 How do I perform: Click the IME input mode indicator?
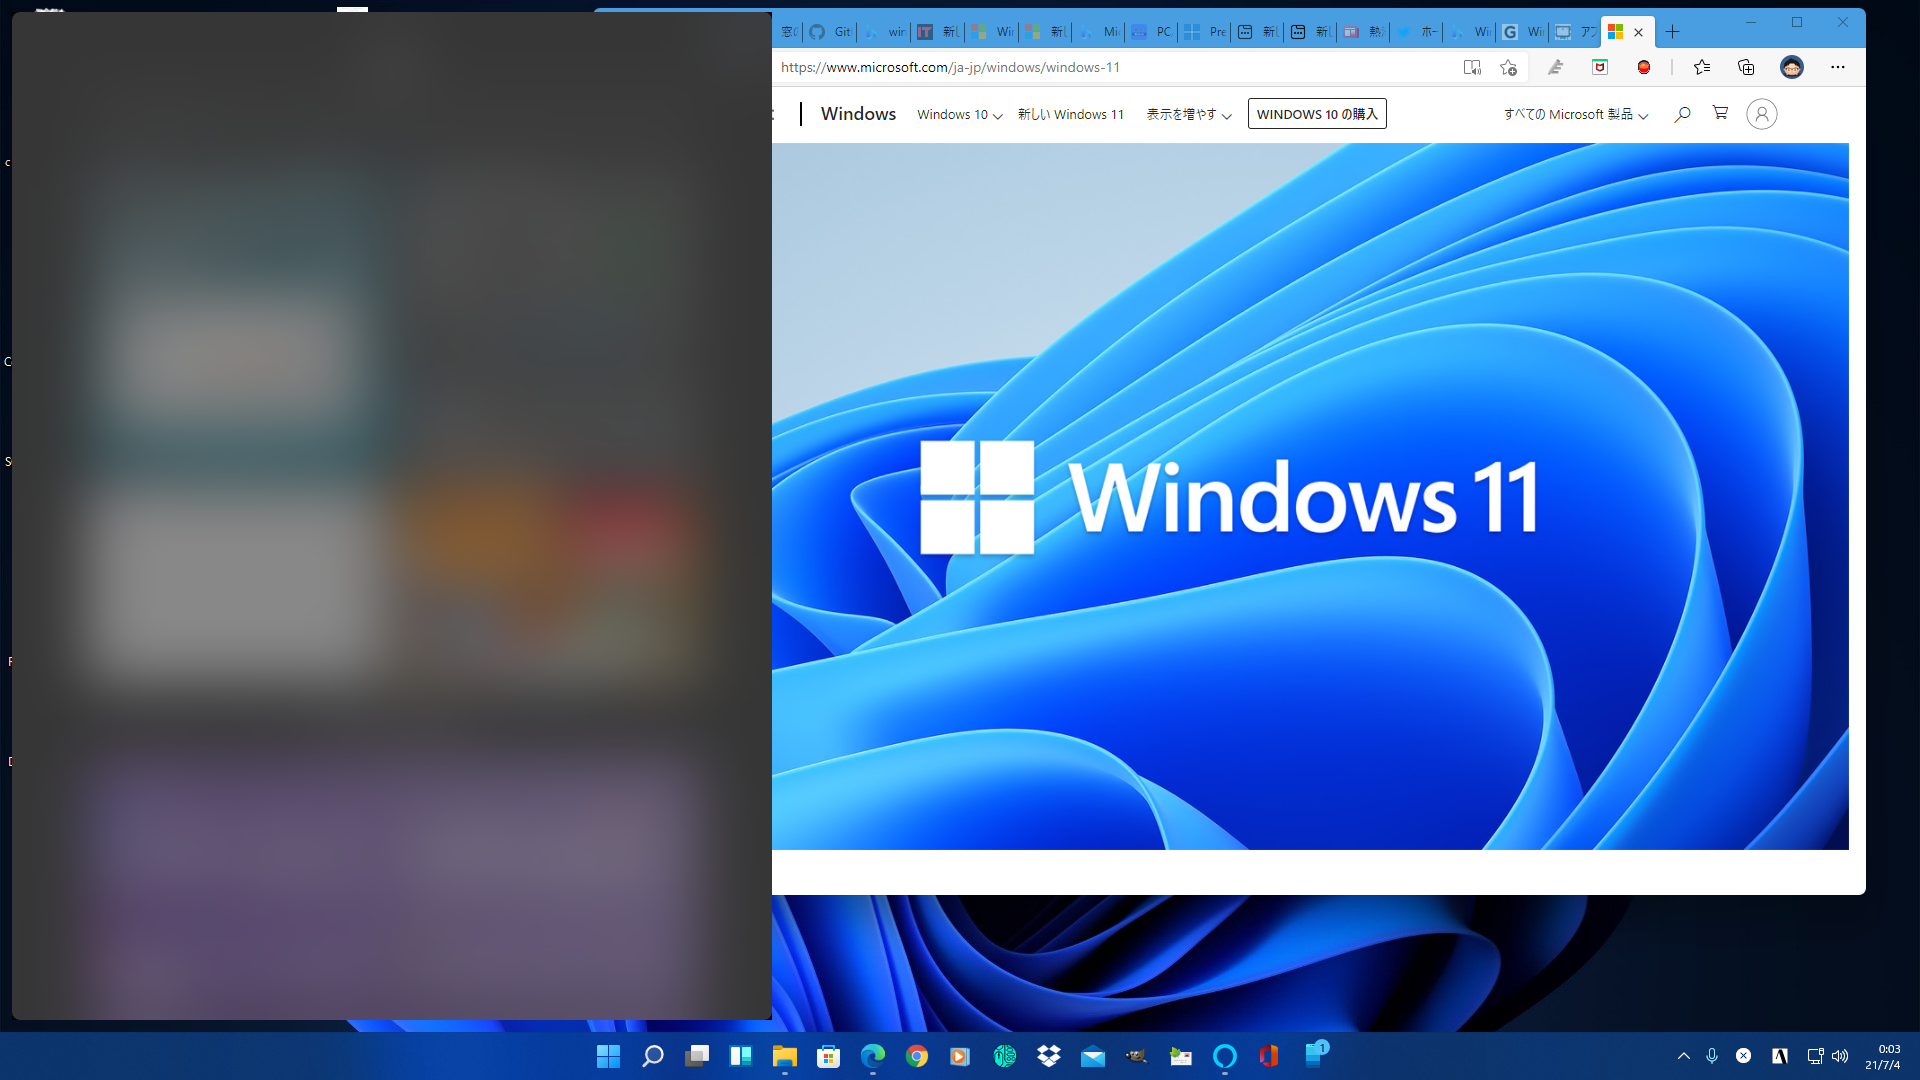[1780, 1056]
